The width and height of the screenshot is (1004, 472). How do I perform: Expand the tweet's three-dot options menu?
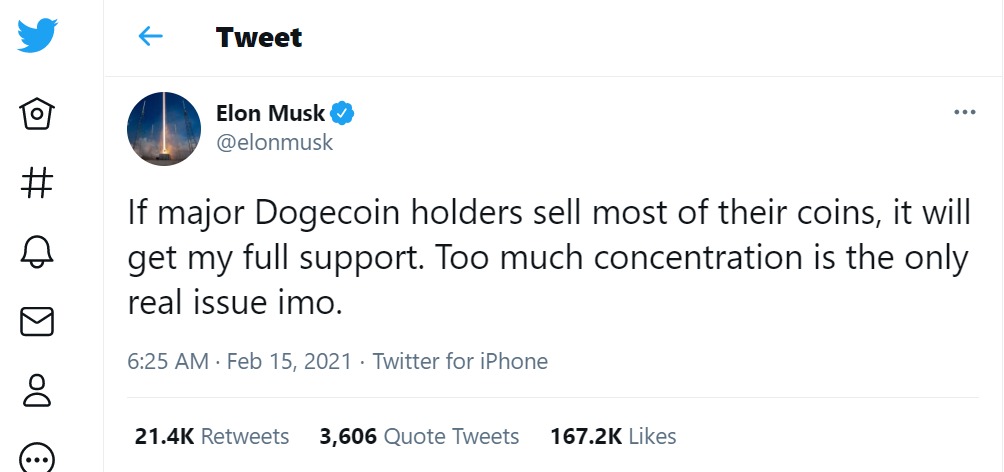click(964, 112)
